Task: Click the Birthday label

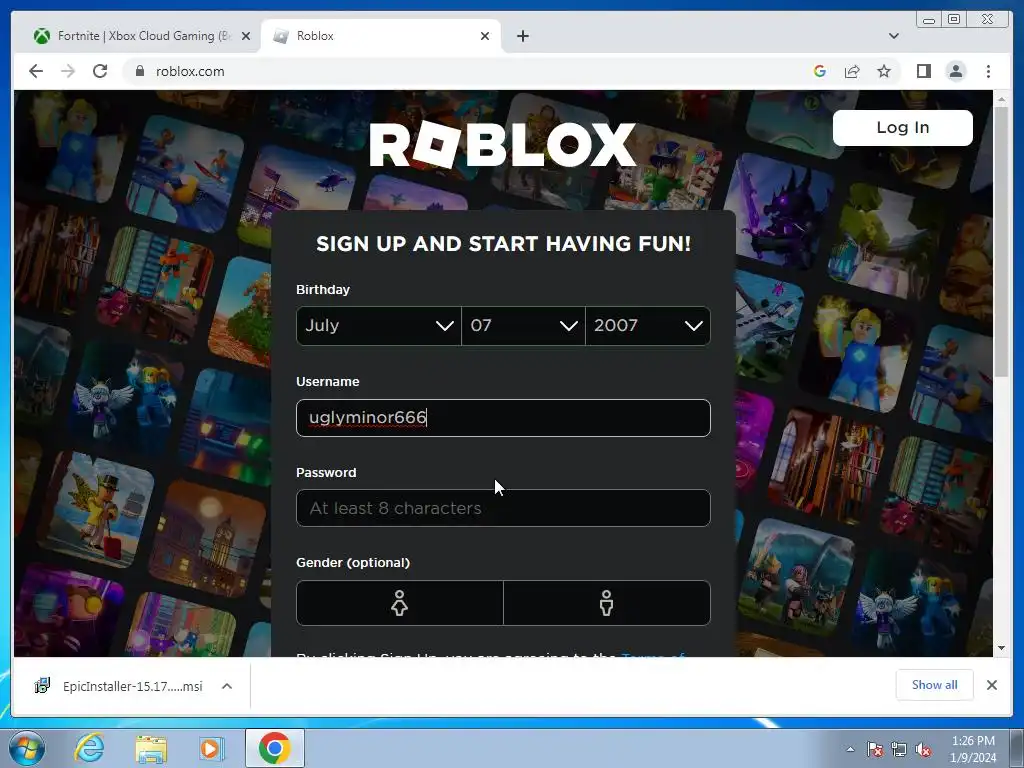Action: pos(323,289)
